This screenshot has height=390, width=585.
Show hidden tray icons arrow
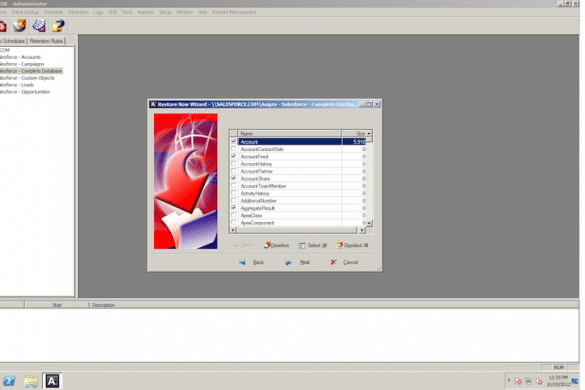(x=509, y=381)
